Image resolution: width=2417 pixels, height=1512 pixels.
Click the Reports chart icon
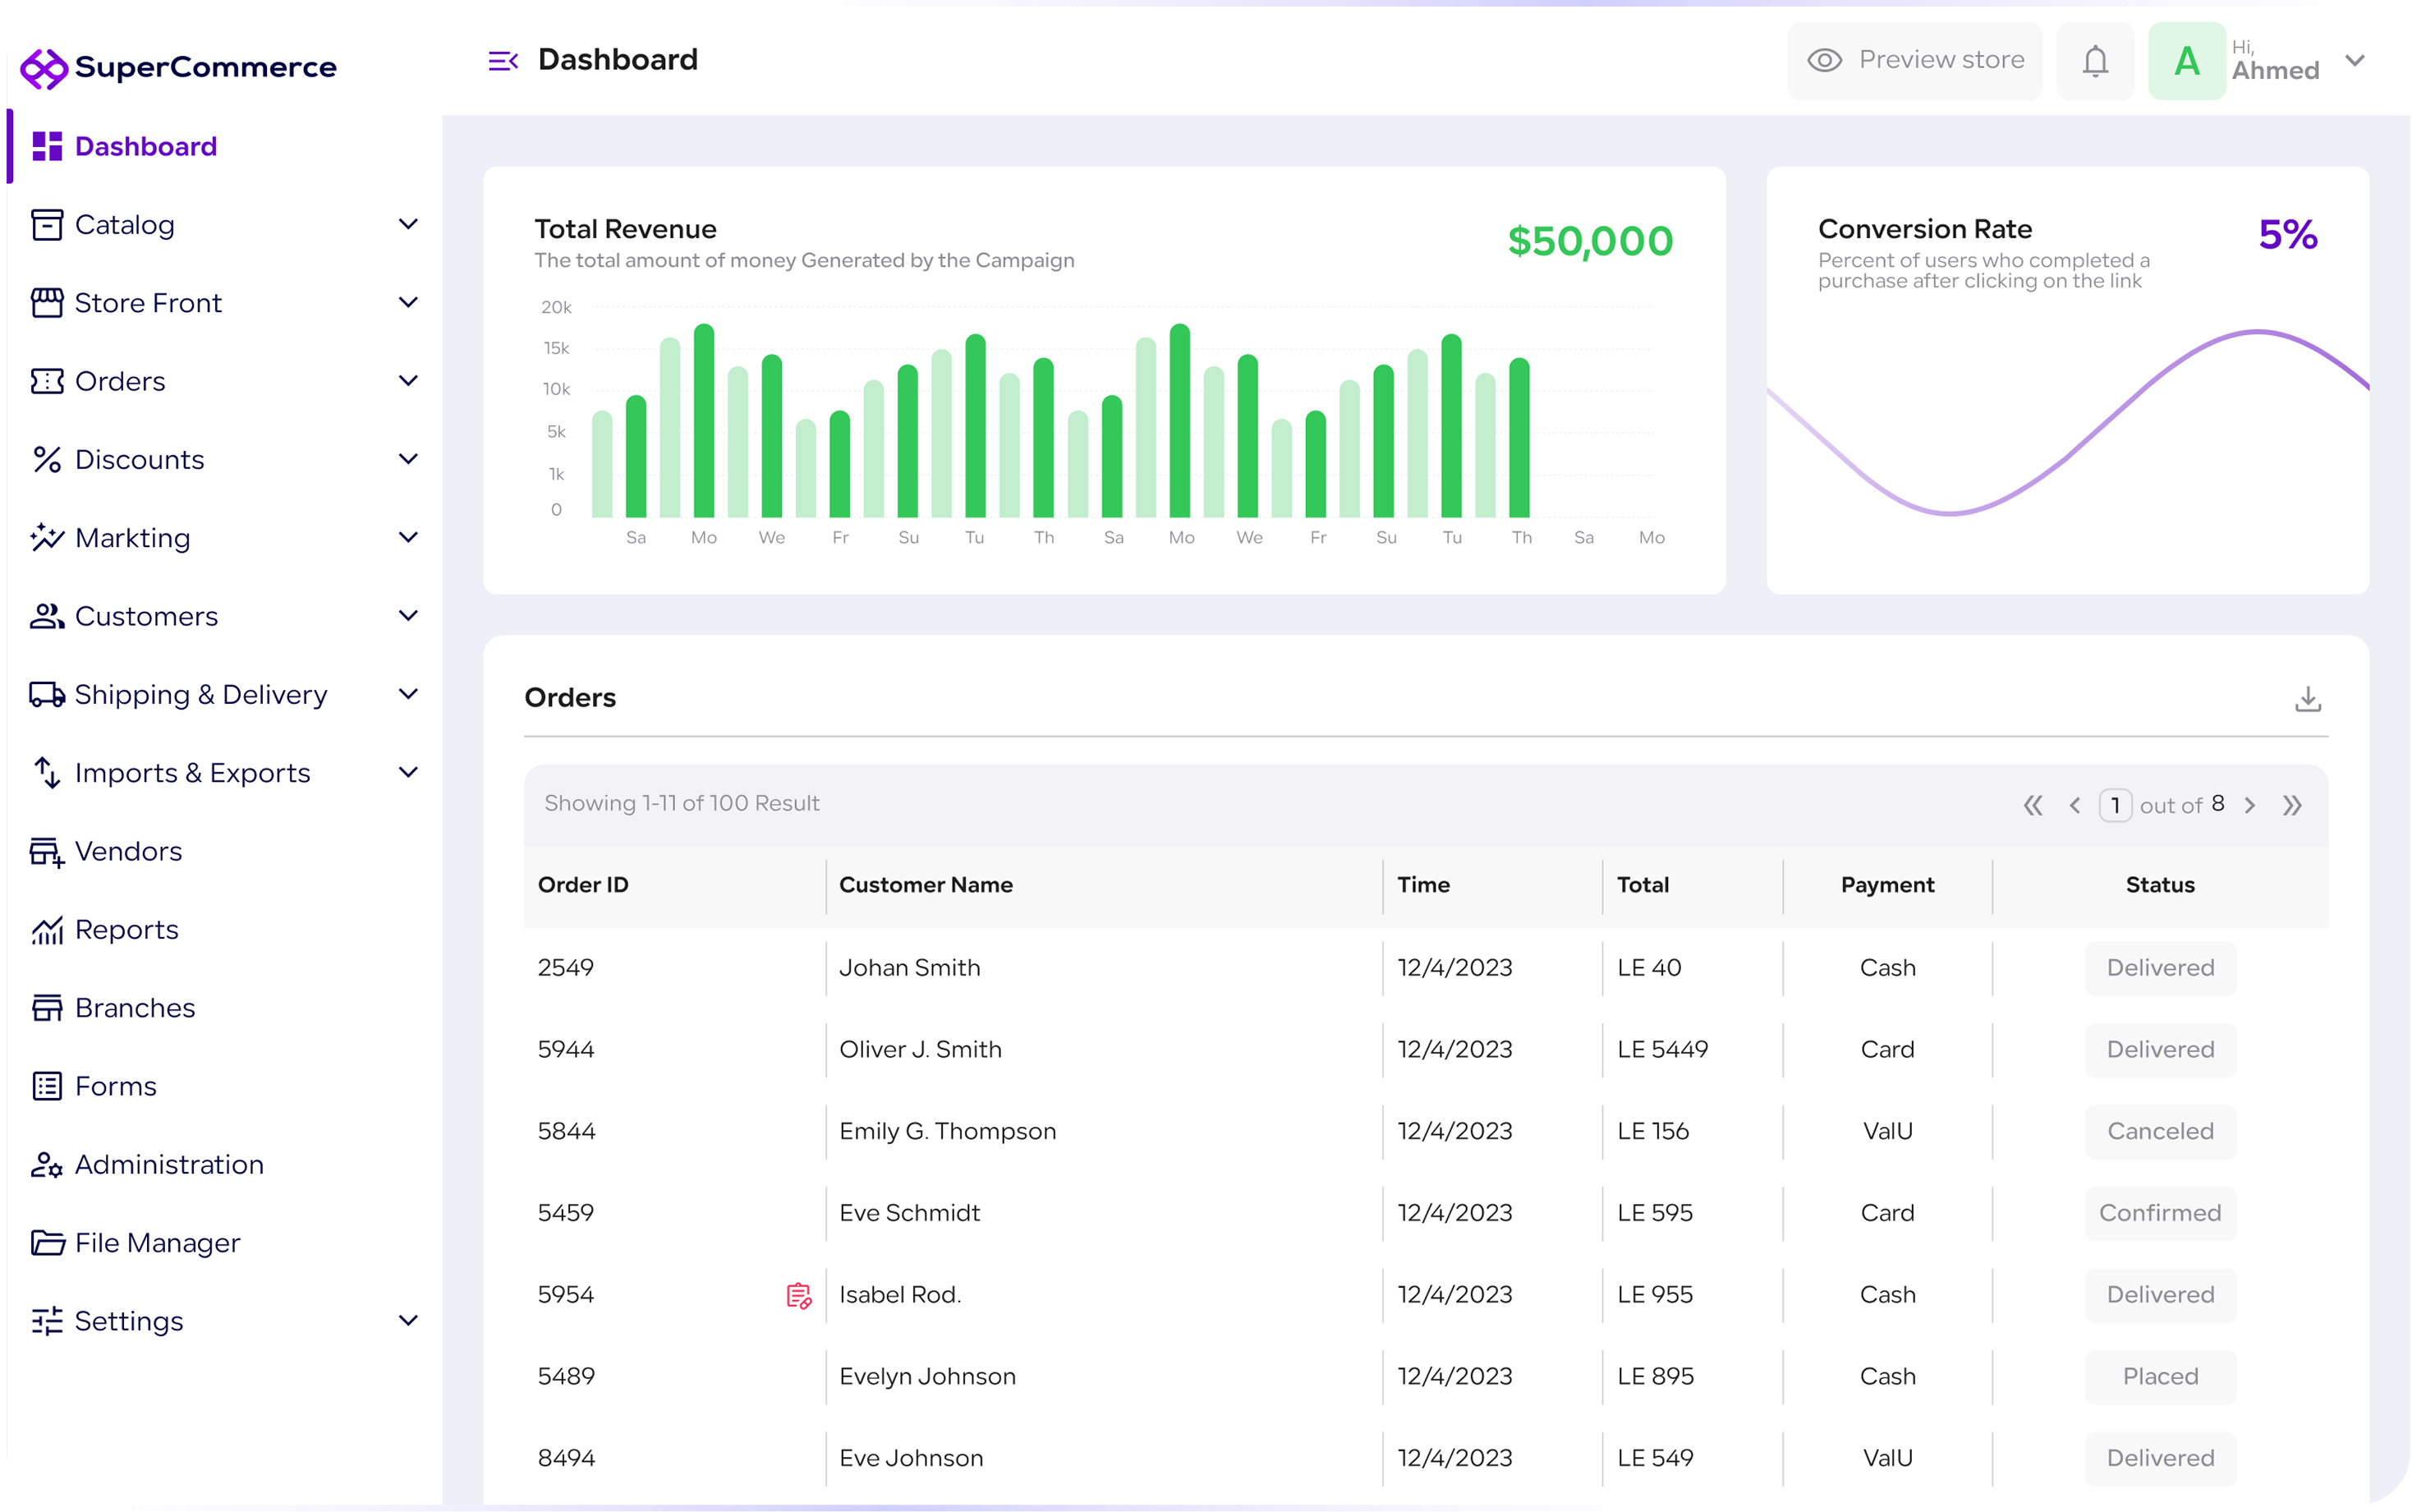[47, 930]
